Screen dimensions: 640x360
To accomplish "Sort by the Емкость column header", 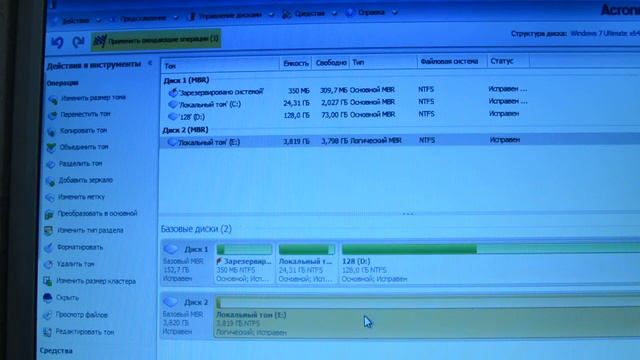I will [x=296, y=63].
